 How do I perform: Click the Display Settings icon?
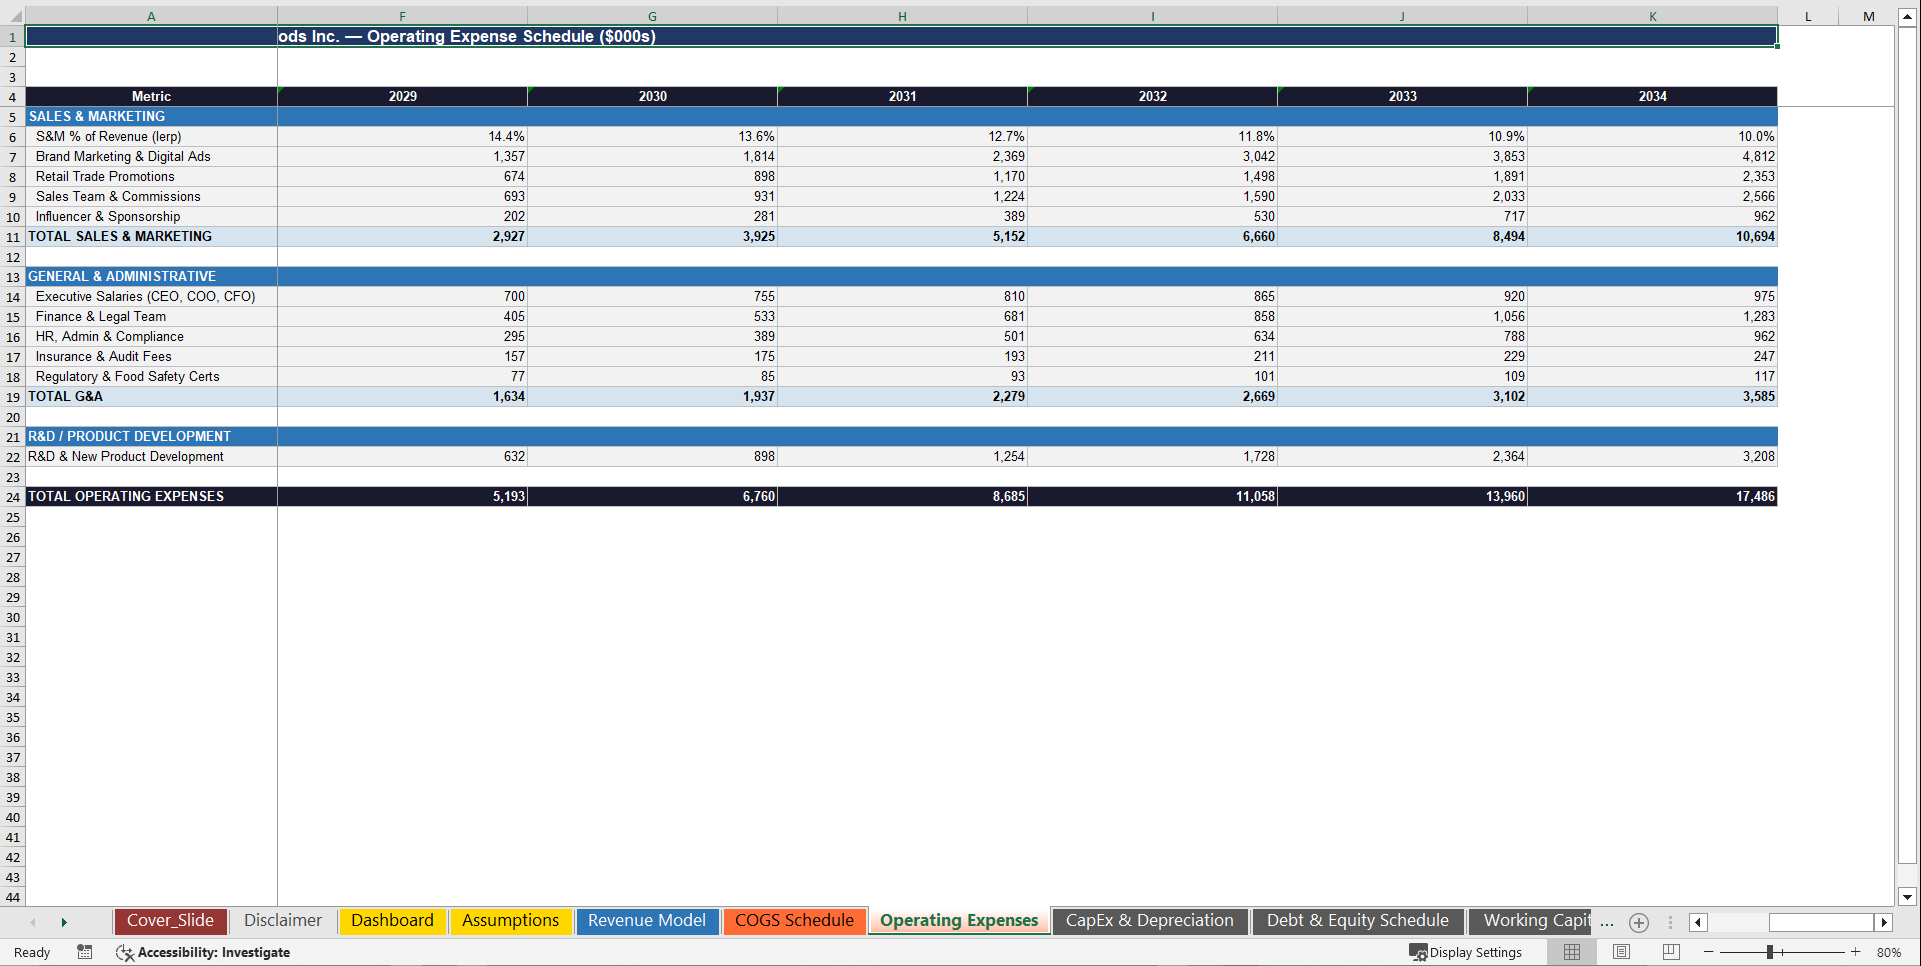click(1466, 952)
